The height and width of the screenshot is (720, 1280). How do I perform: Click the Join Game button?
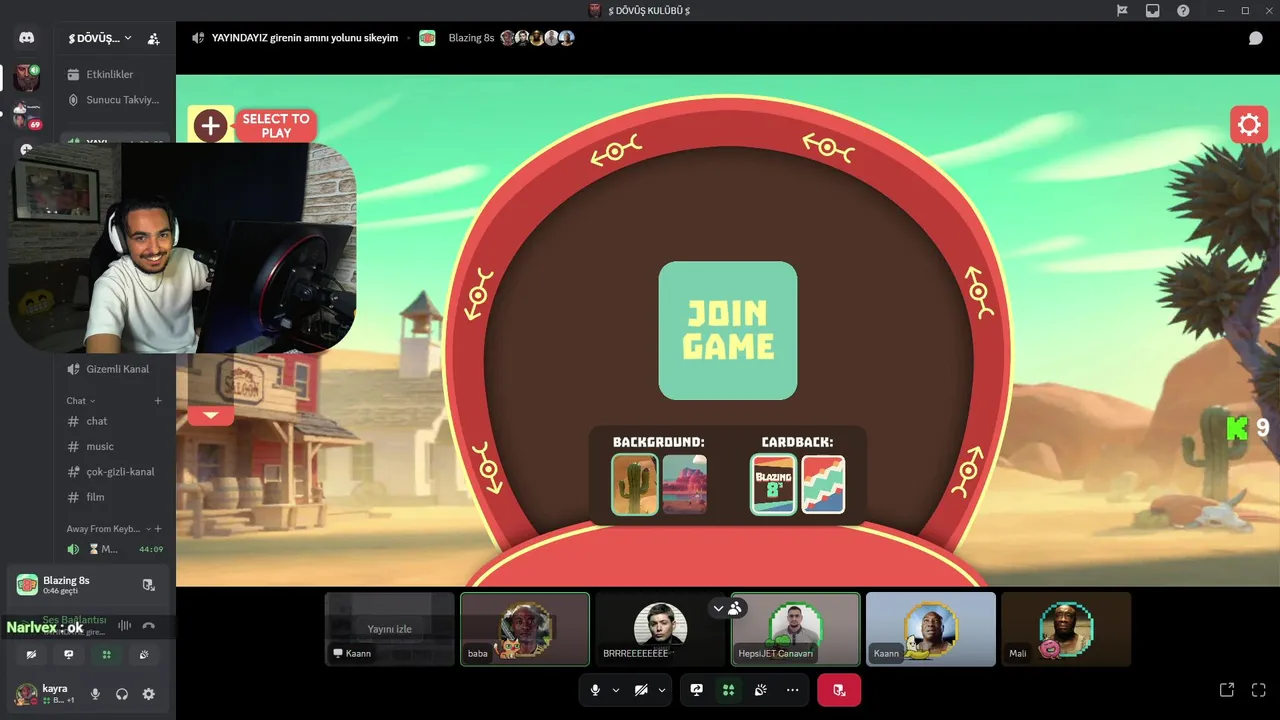(728, 331)
